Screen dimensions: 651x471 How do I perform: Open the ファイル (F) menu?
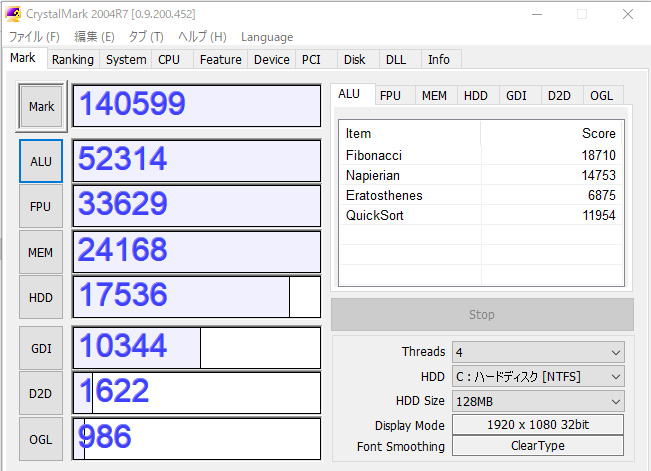[34, 37]
